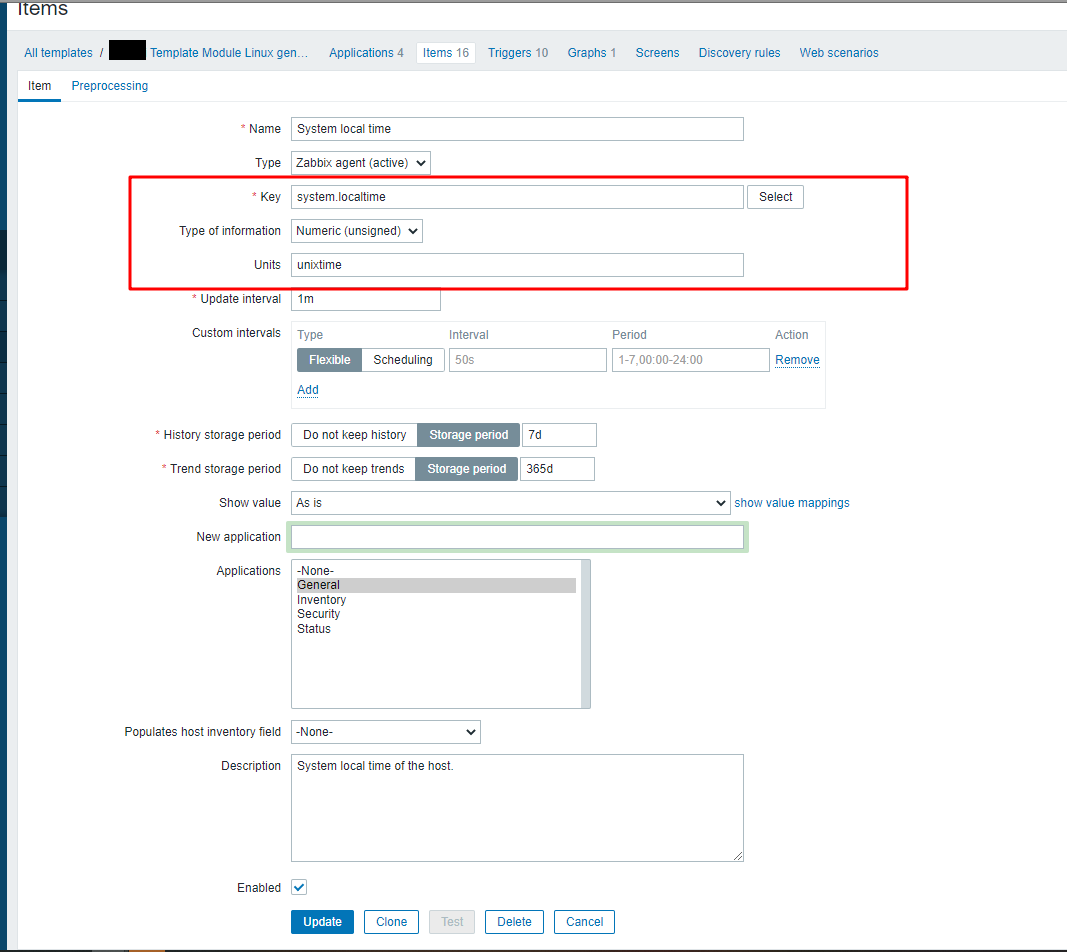The width and height of the screenshot is (1067, 952).
Task: Select Inventory in Applications list
Action: 321,600
